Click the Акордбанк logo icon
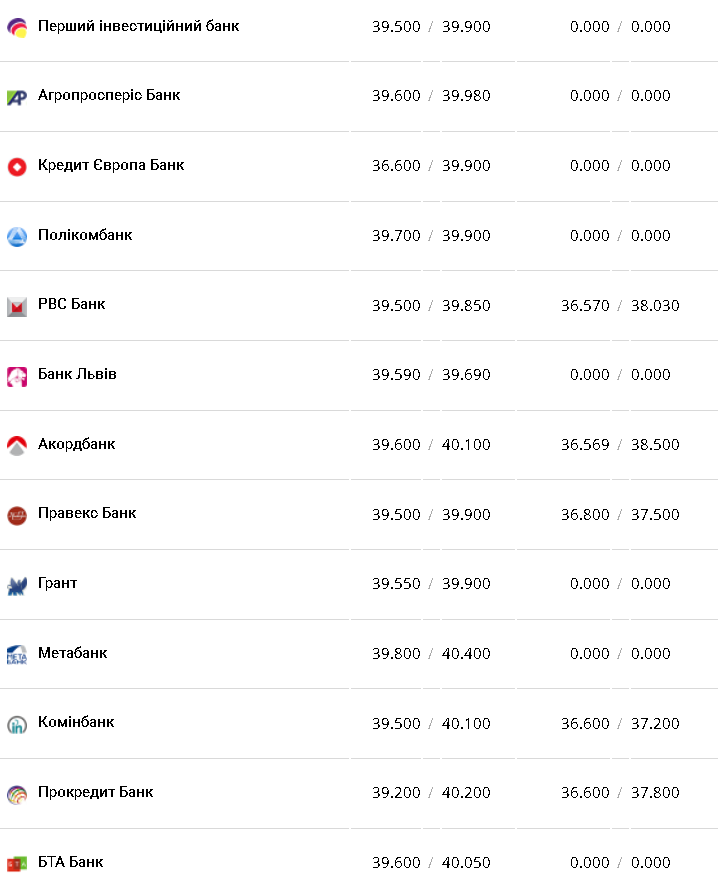 pyautogui.click(x=16, y=446)
